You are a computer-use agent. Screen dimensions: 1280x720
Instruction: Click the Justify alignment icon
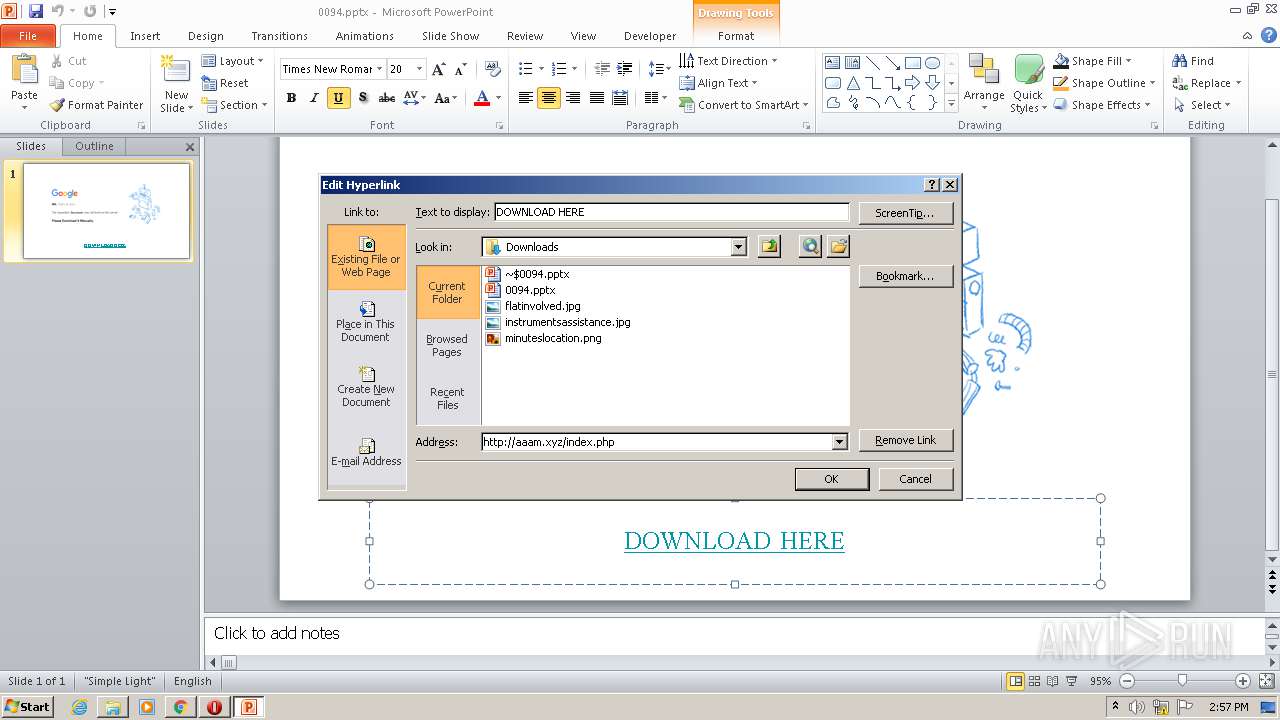tap(597, 98)
